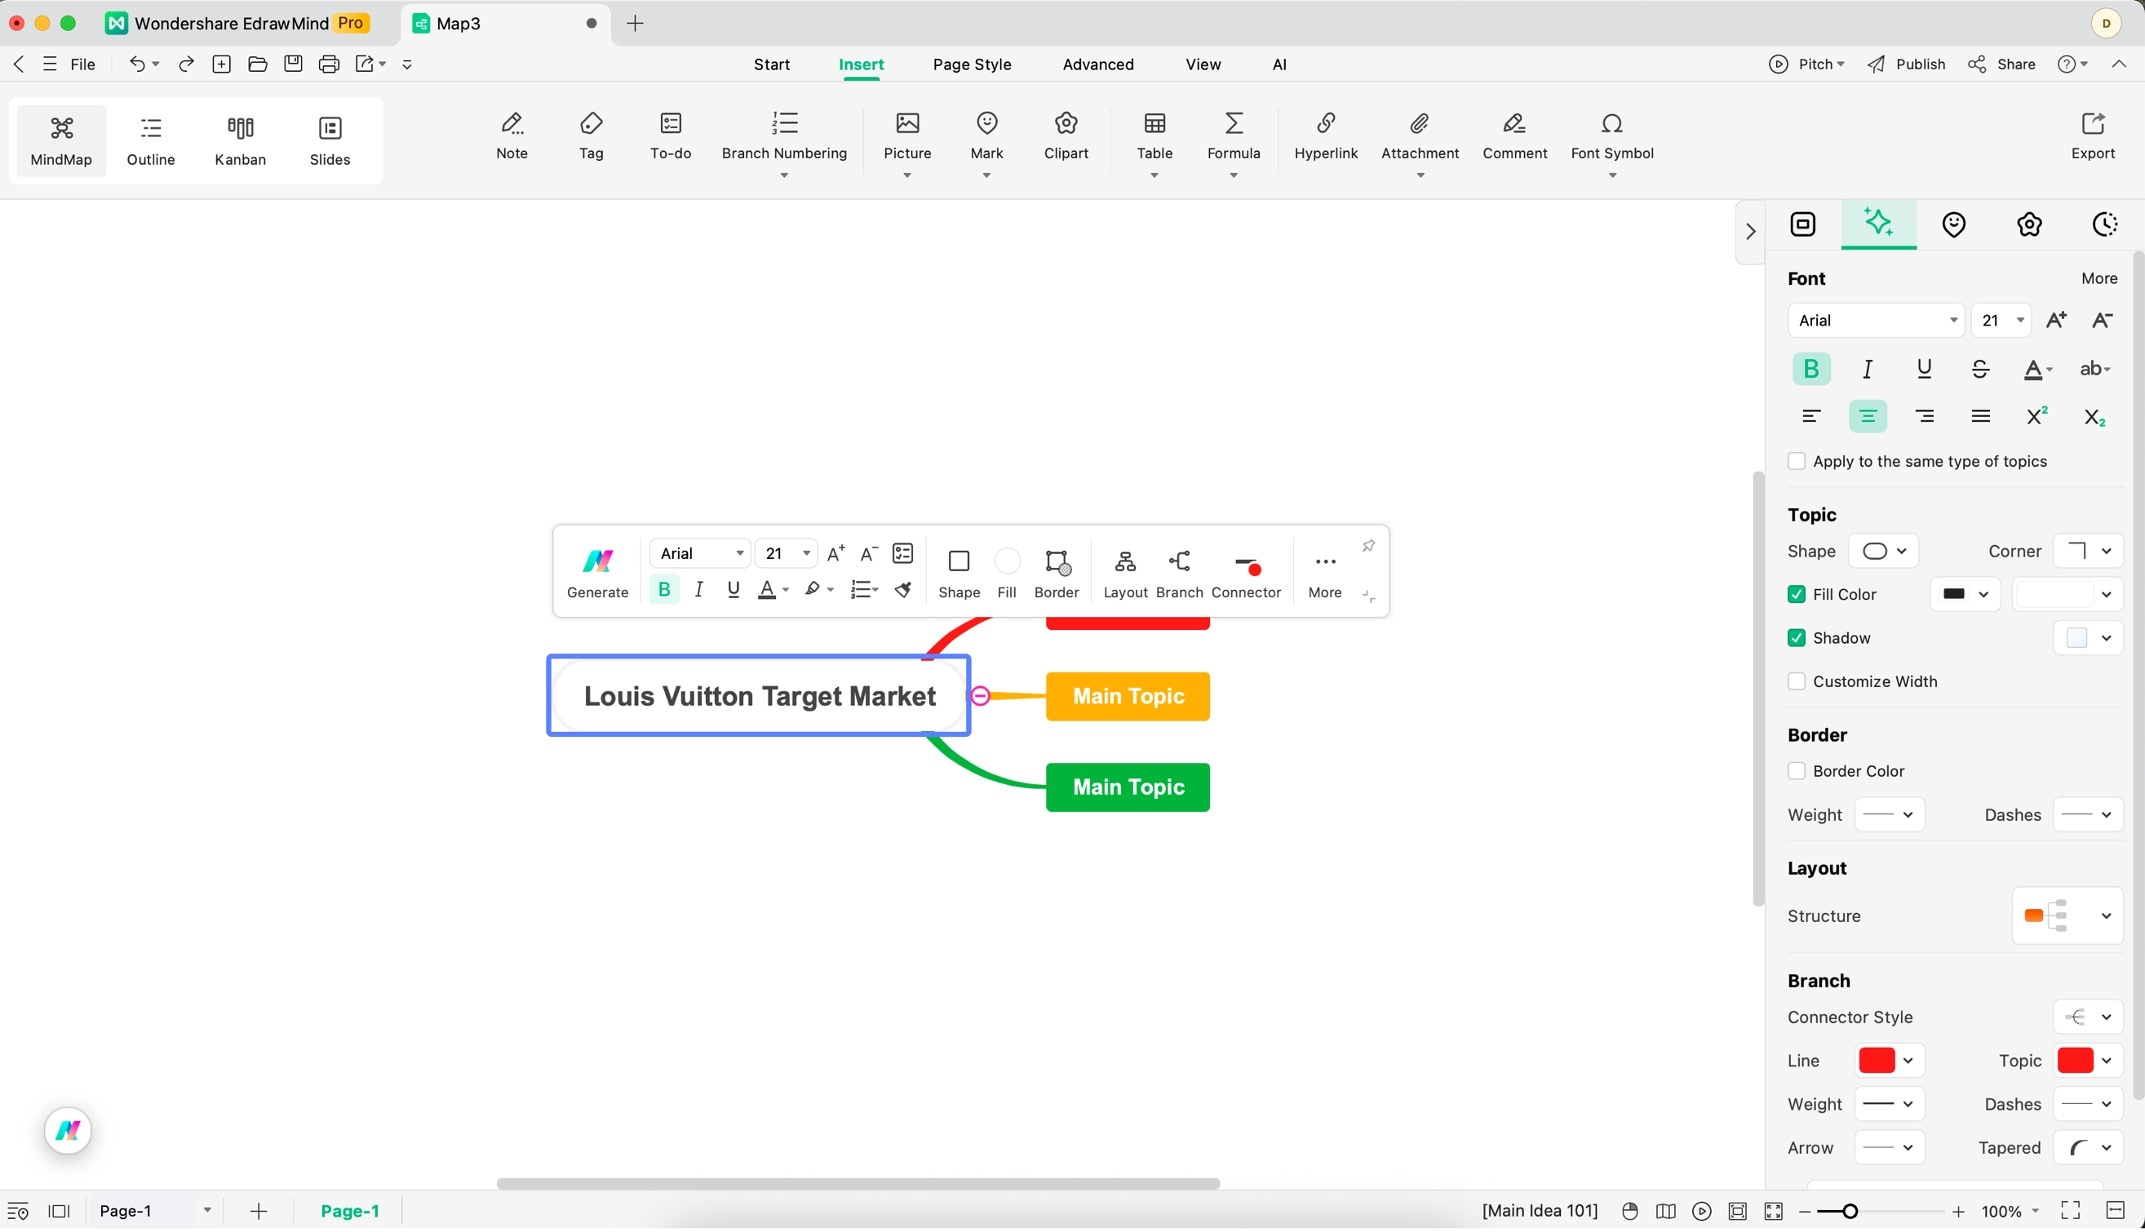The height and width of the screenshot is (1232, 2145).
Task: Uncheck the Fill Color checkbox
Action: pos(1796,594)
